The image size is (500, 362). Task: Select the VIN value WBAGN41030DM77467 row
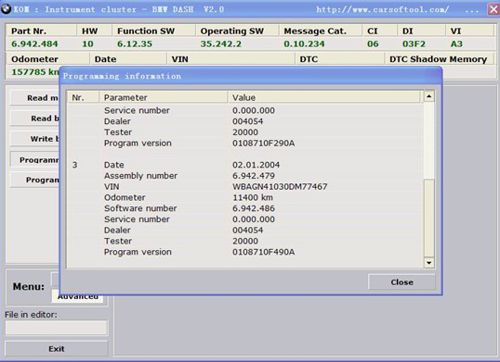pos(245,187)
